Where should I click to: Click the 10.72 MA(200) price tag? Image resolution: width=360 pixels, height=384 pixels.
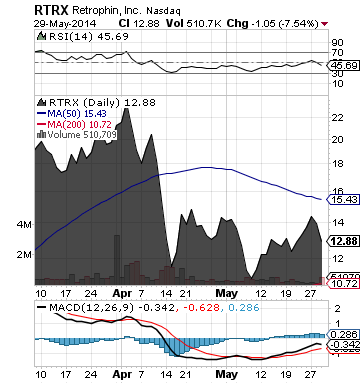pos(343,284)
